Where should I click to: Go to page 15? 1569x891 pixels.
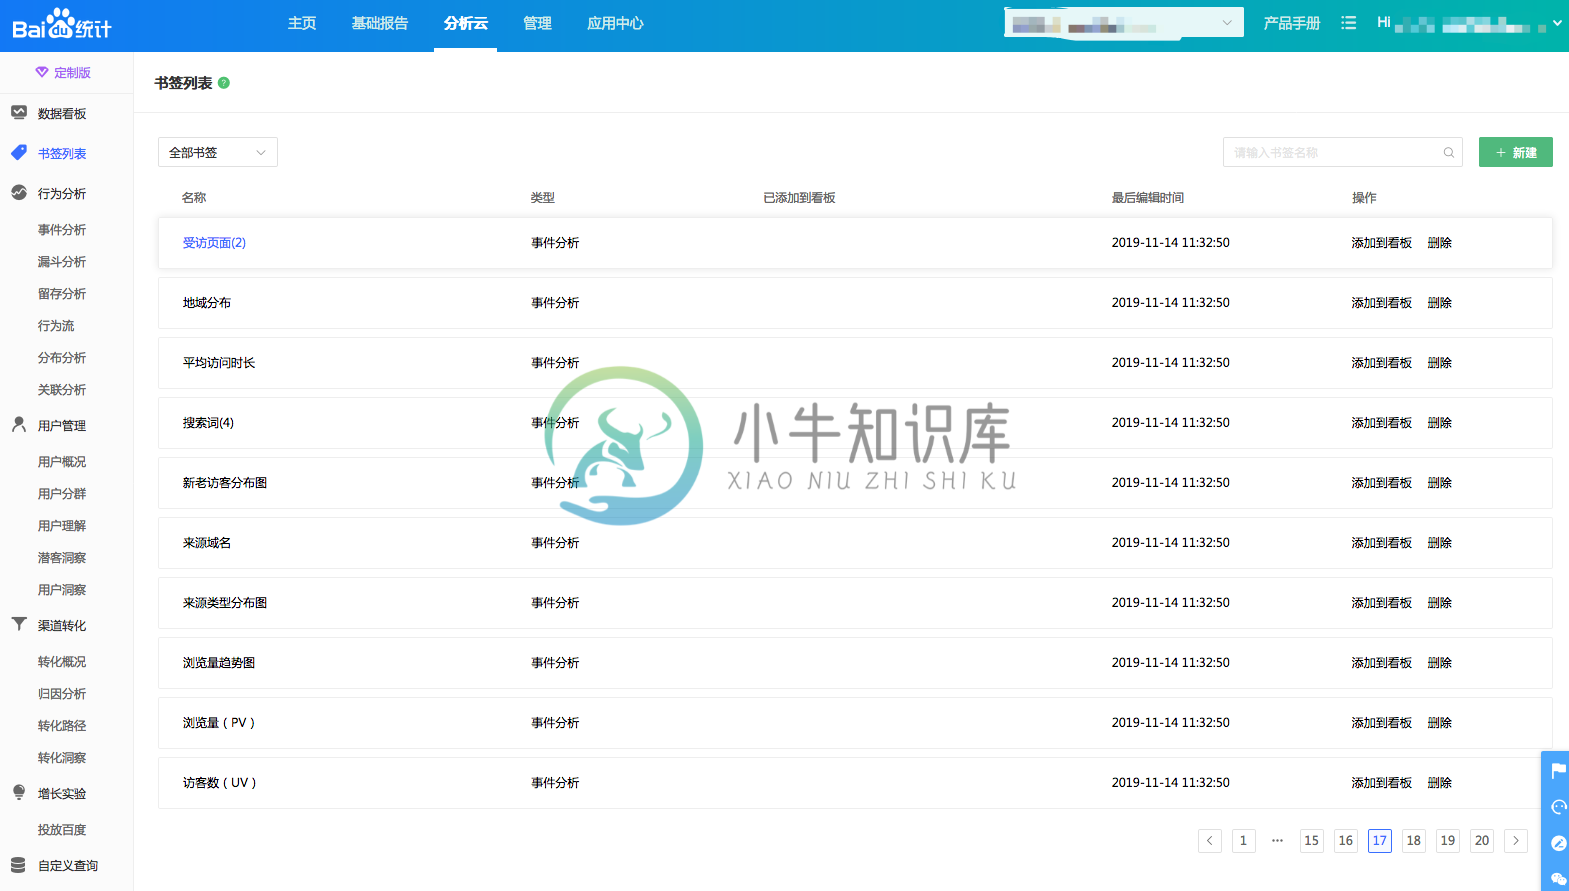(1312, 841)
